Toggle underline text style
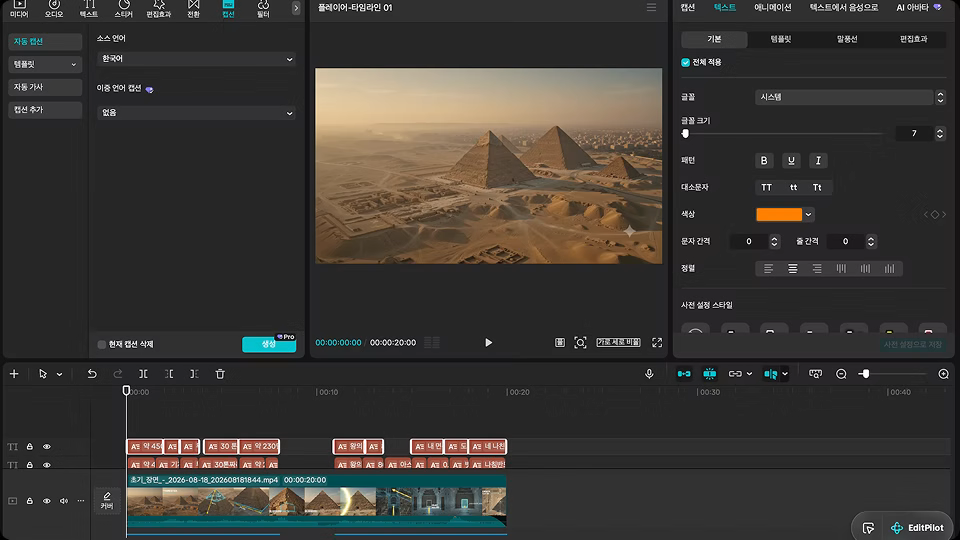 791,160
